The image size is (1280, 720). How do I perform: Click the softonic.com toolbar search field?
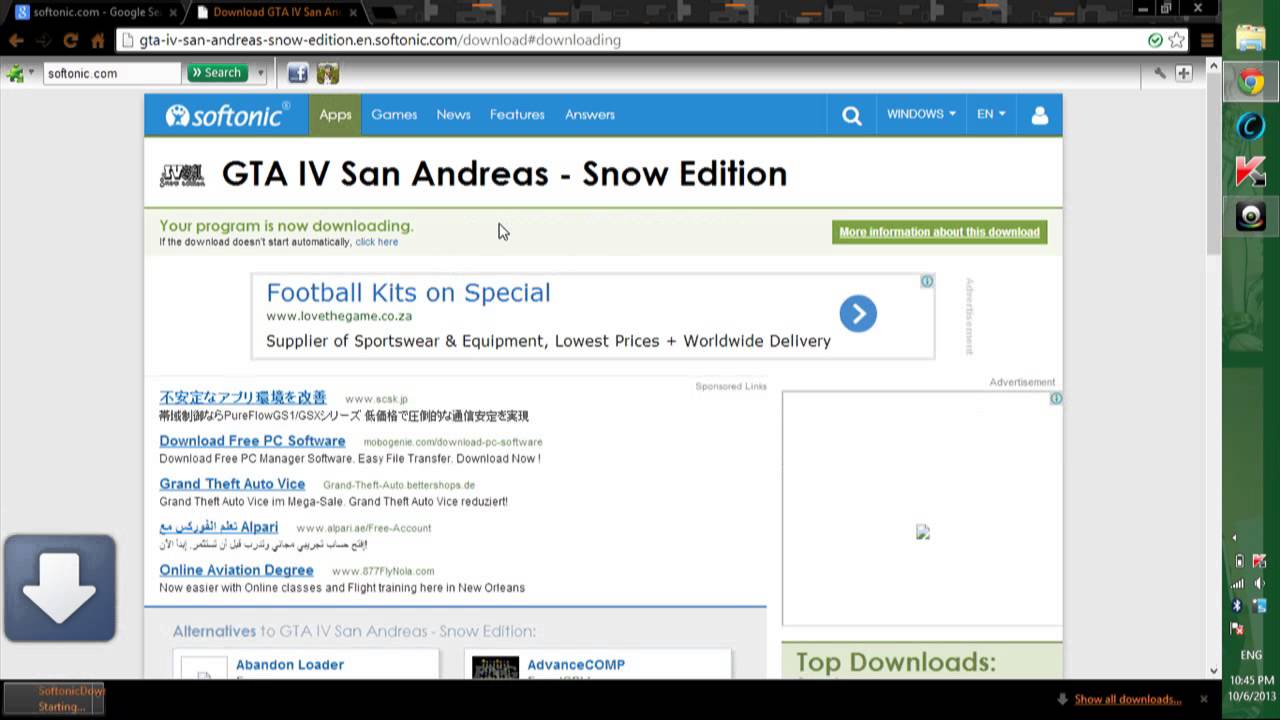pos(112,73)
